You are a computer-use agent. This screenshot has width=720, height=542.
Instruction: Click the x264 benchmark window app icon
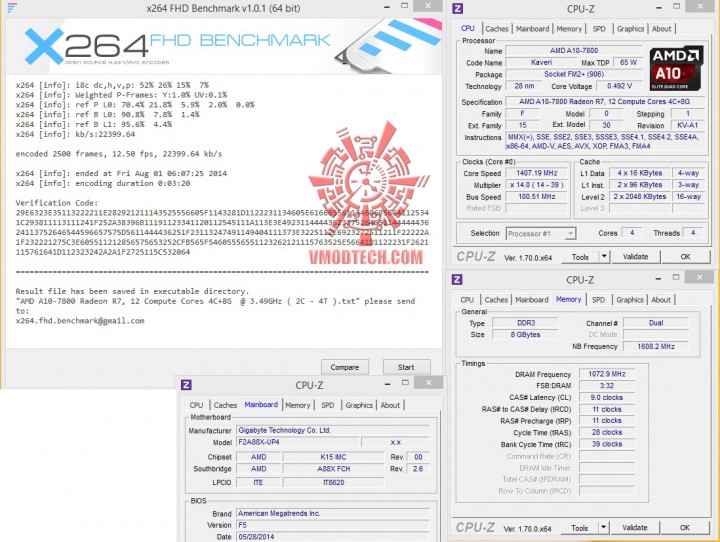11,7
